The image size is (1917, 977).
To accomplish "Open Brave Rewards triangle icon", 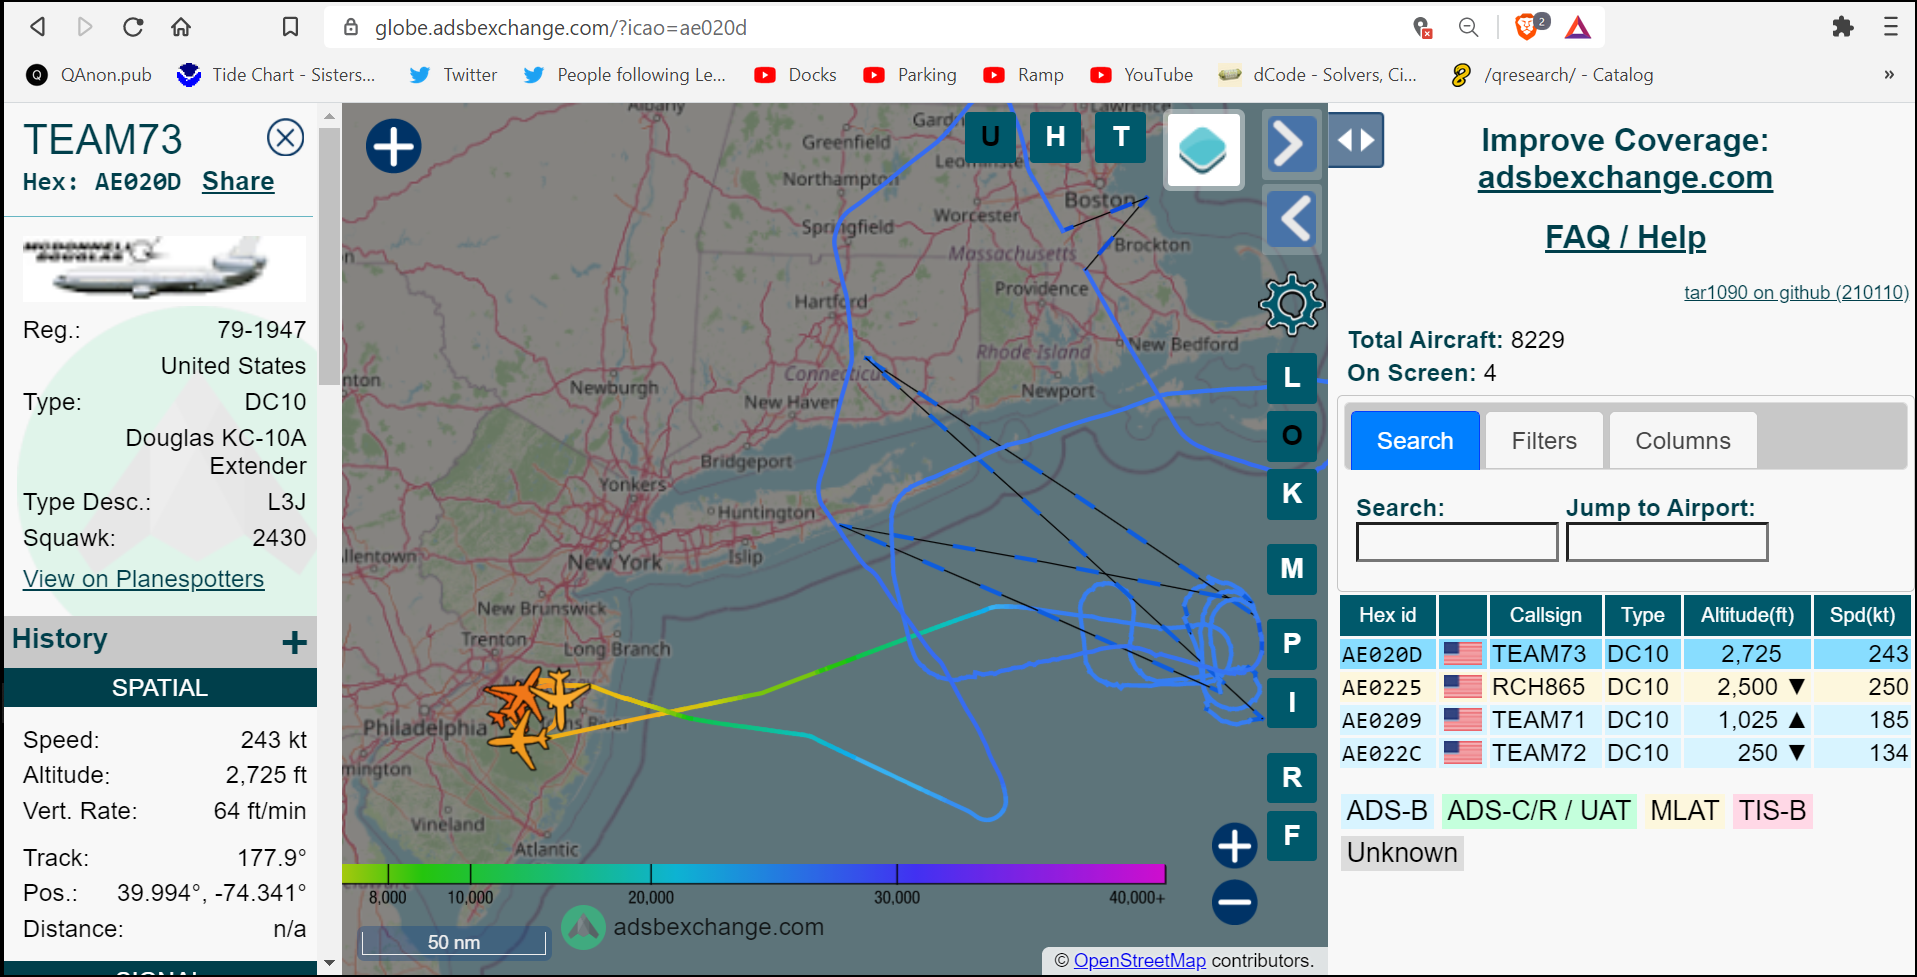I will [x=1578, y=27].
